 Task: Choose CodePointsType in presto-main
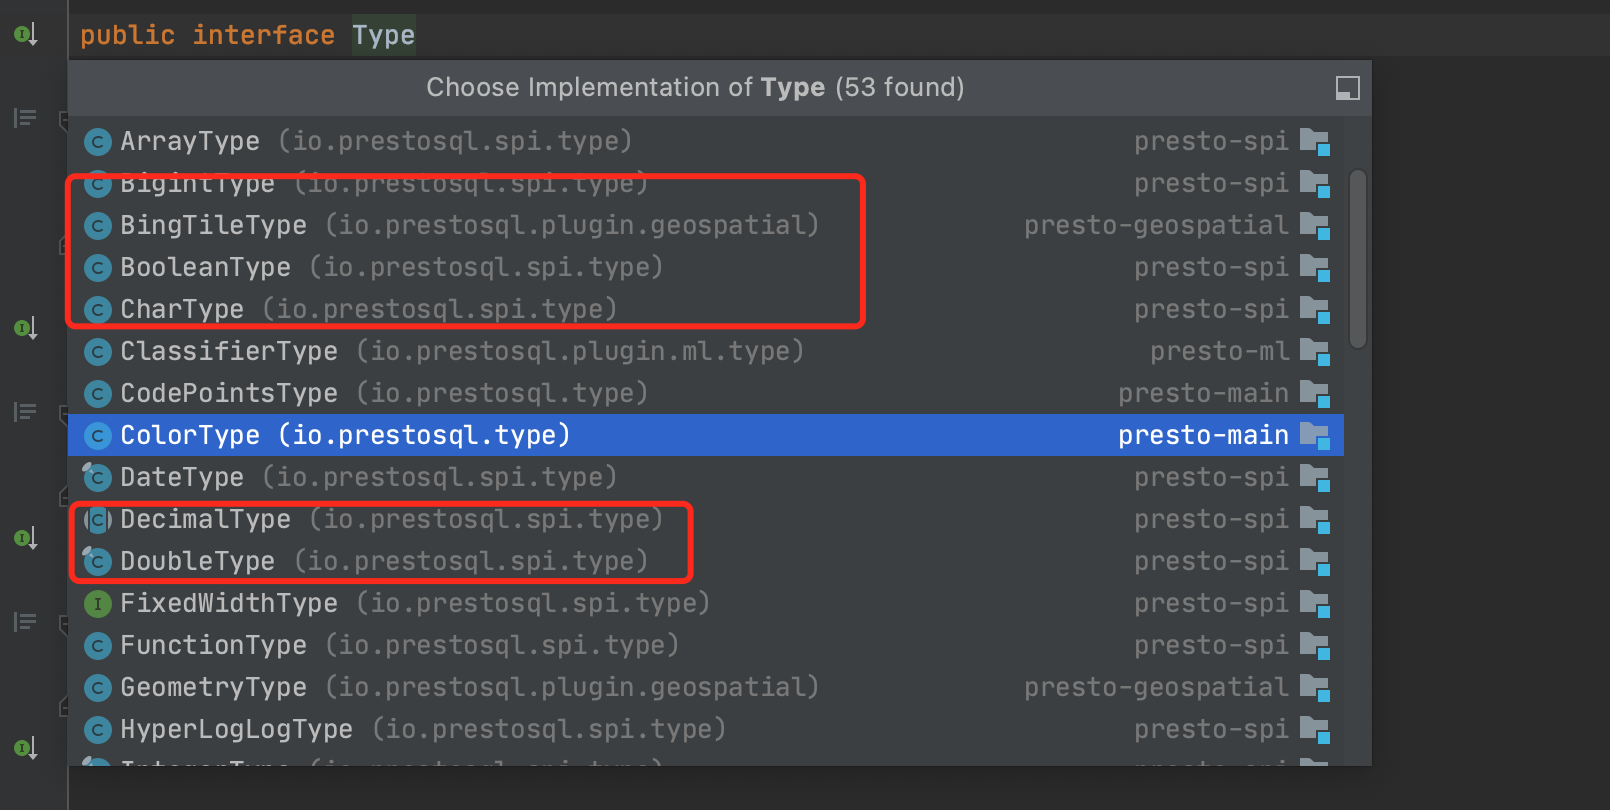[705, 393]
